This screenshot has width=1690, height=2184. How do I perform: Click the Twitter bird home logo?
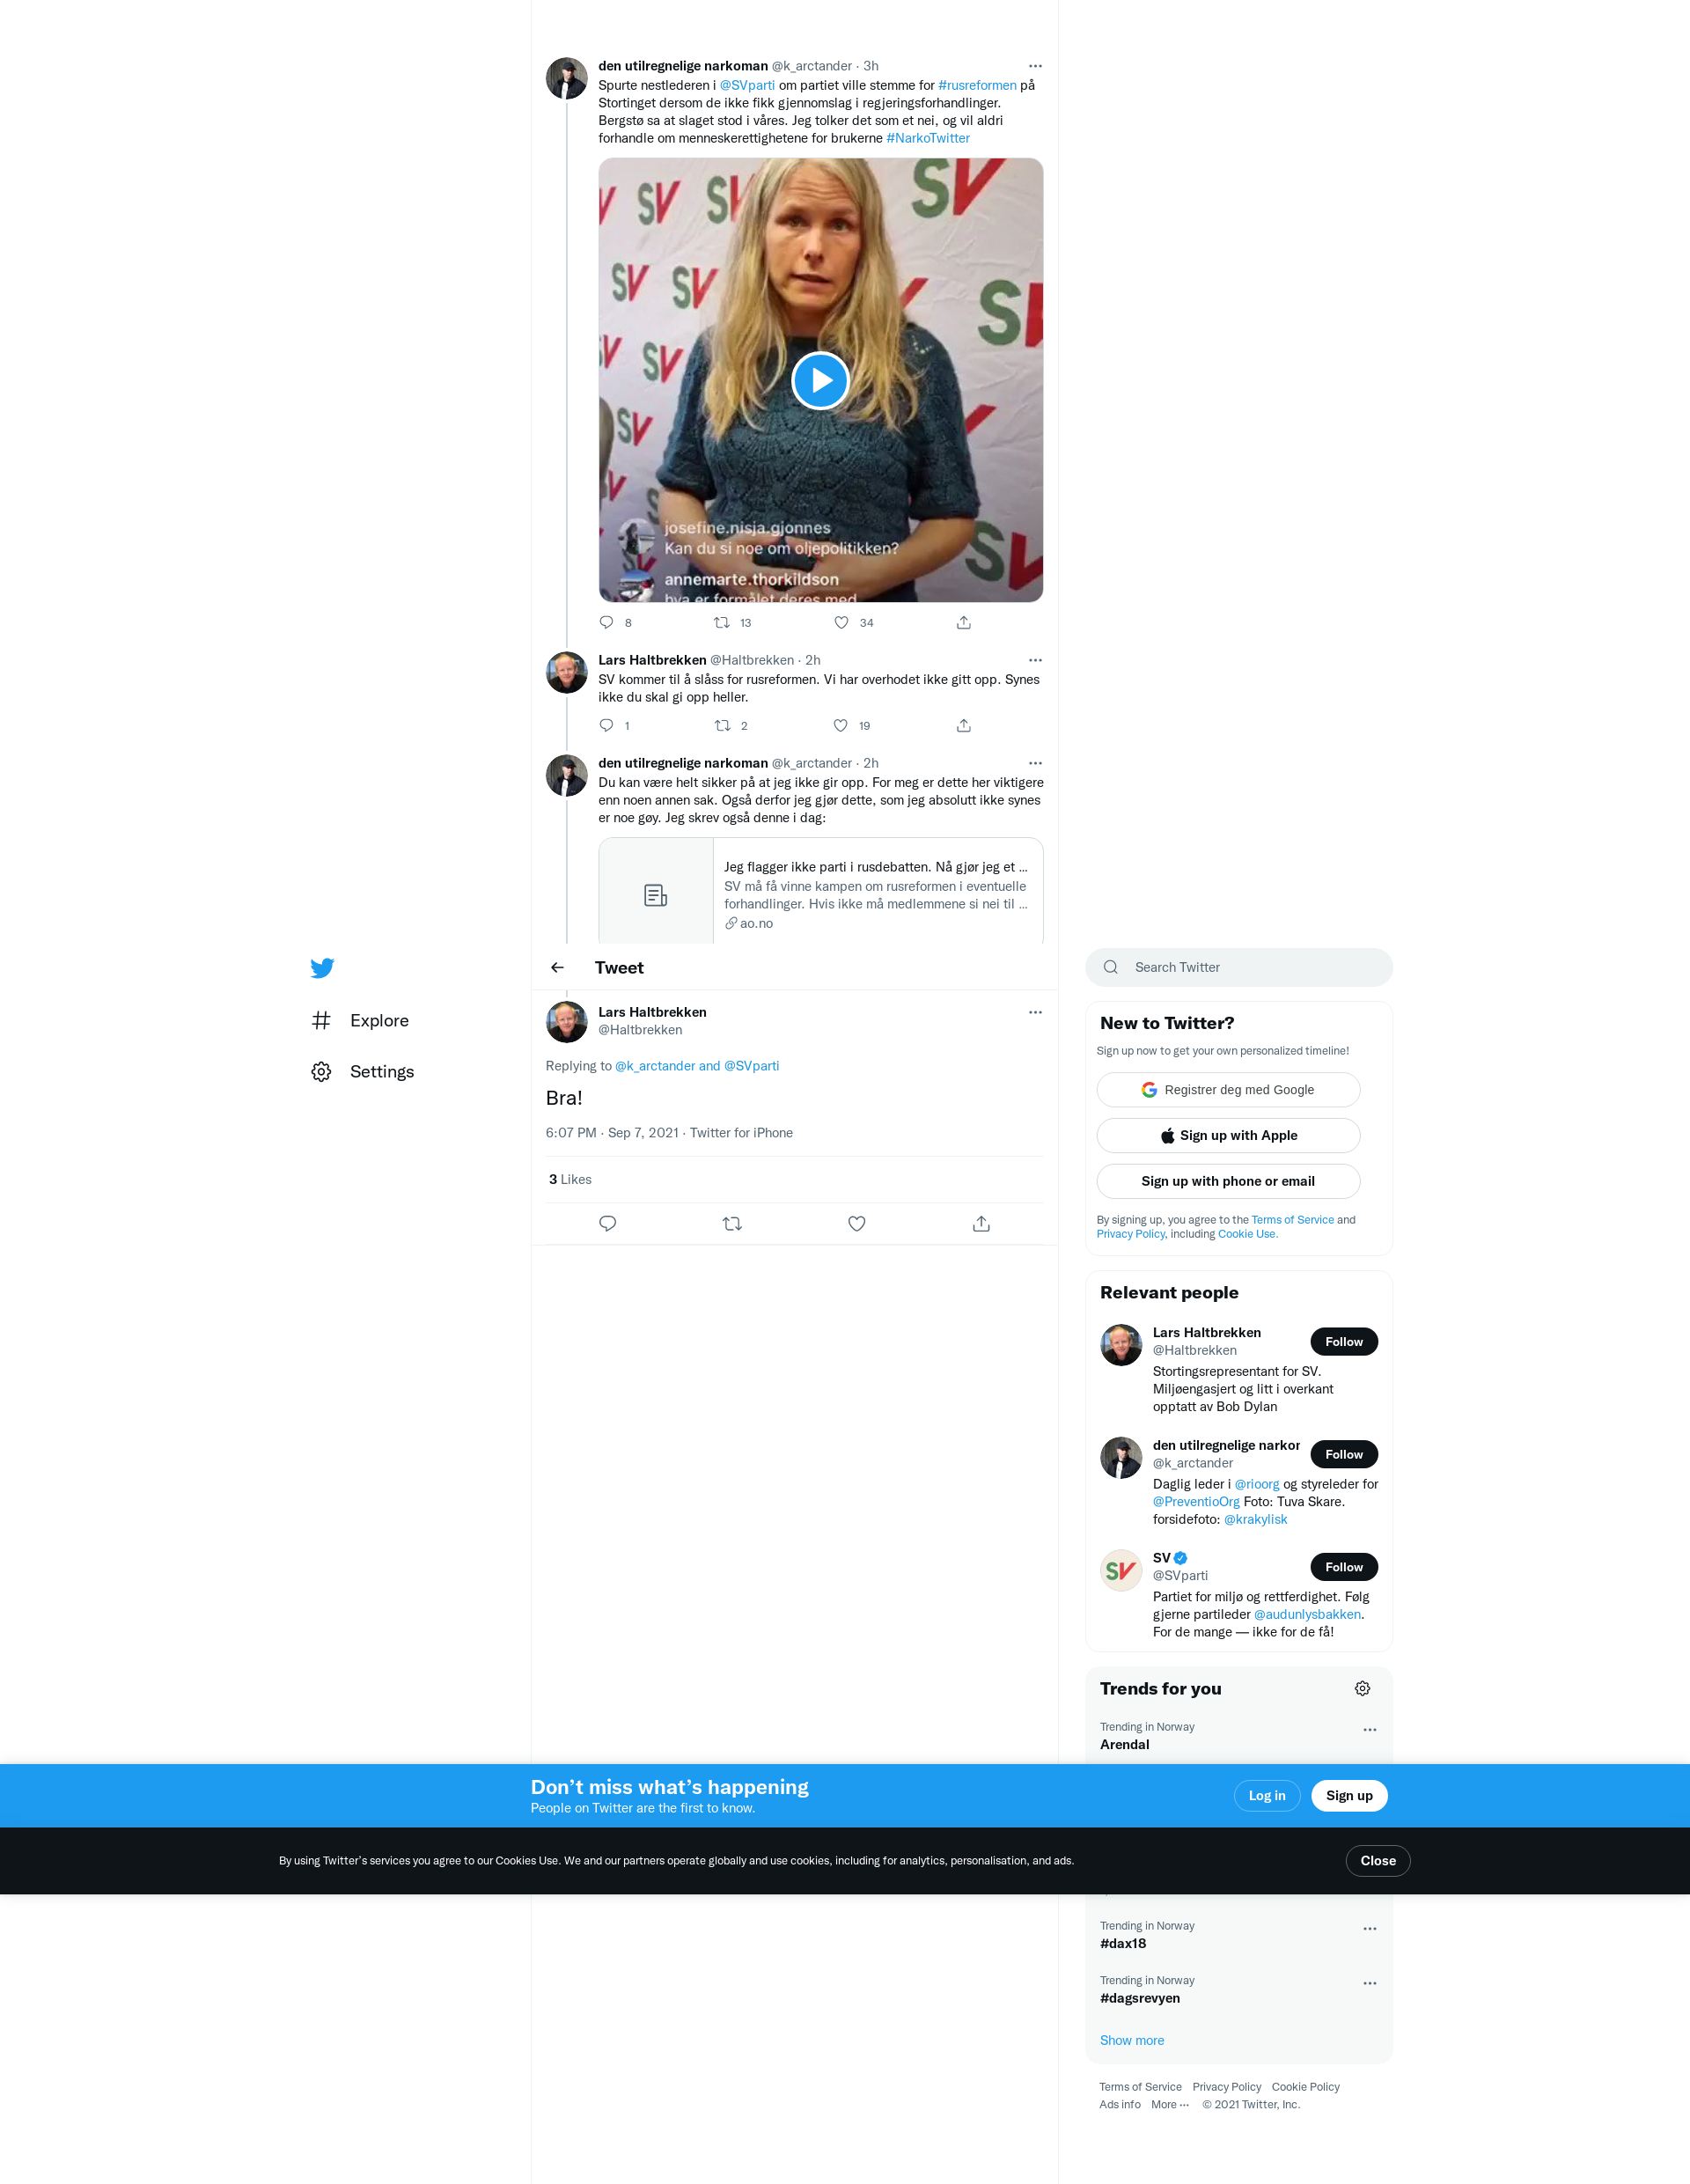pyautogui.click(x=322, y=968)
